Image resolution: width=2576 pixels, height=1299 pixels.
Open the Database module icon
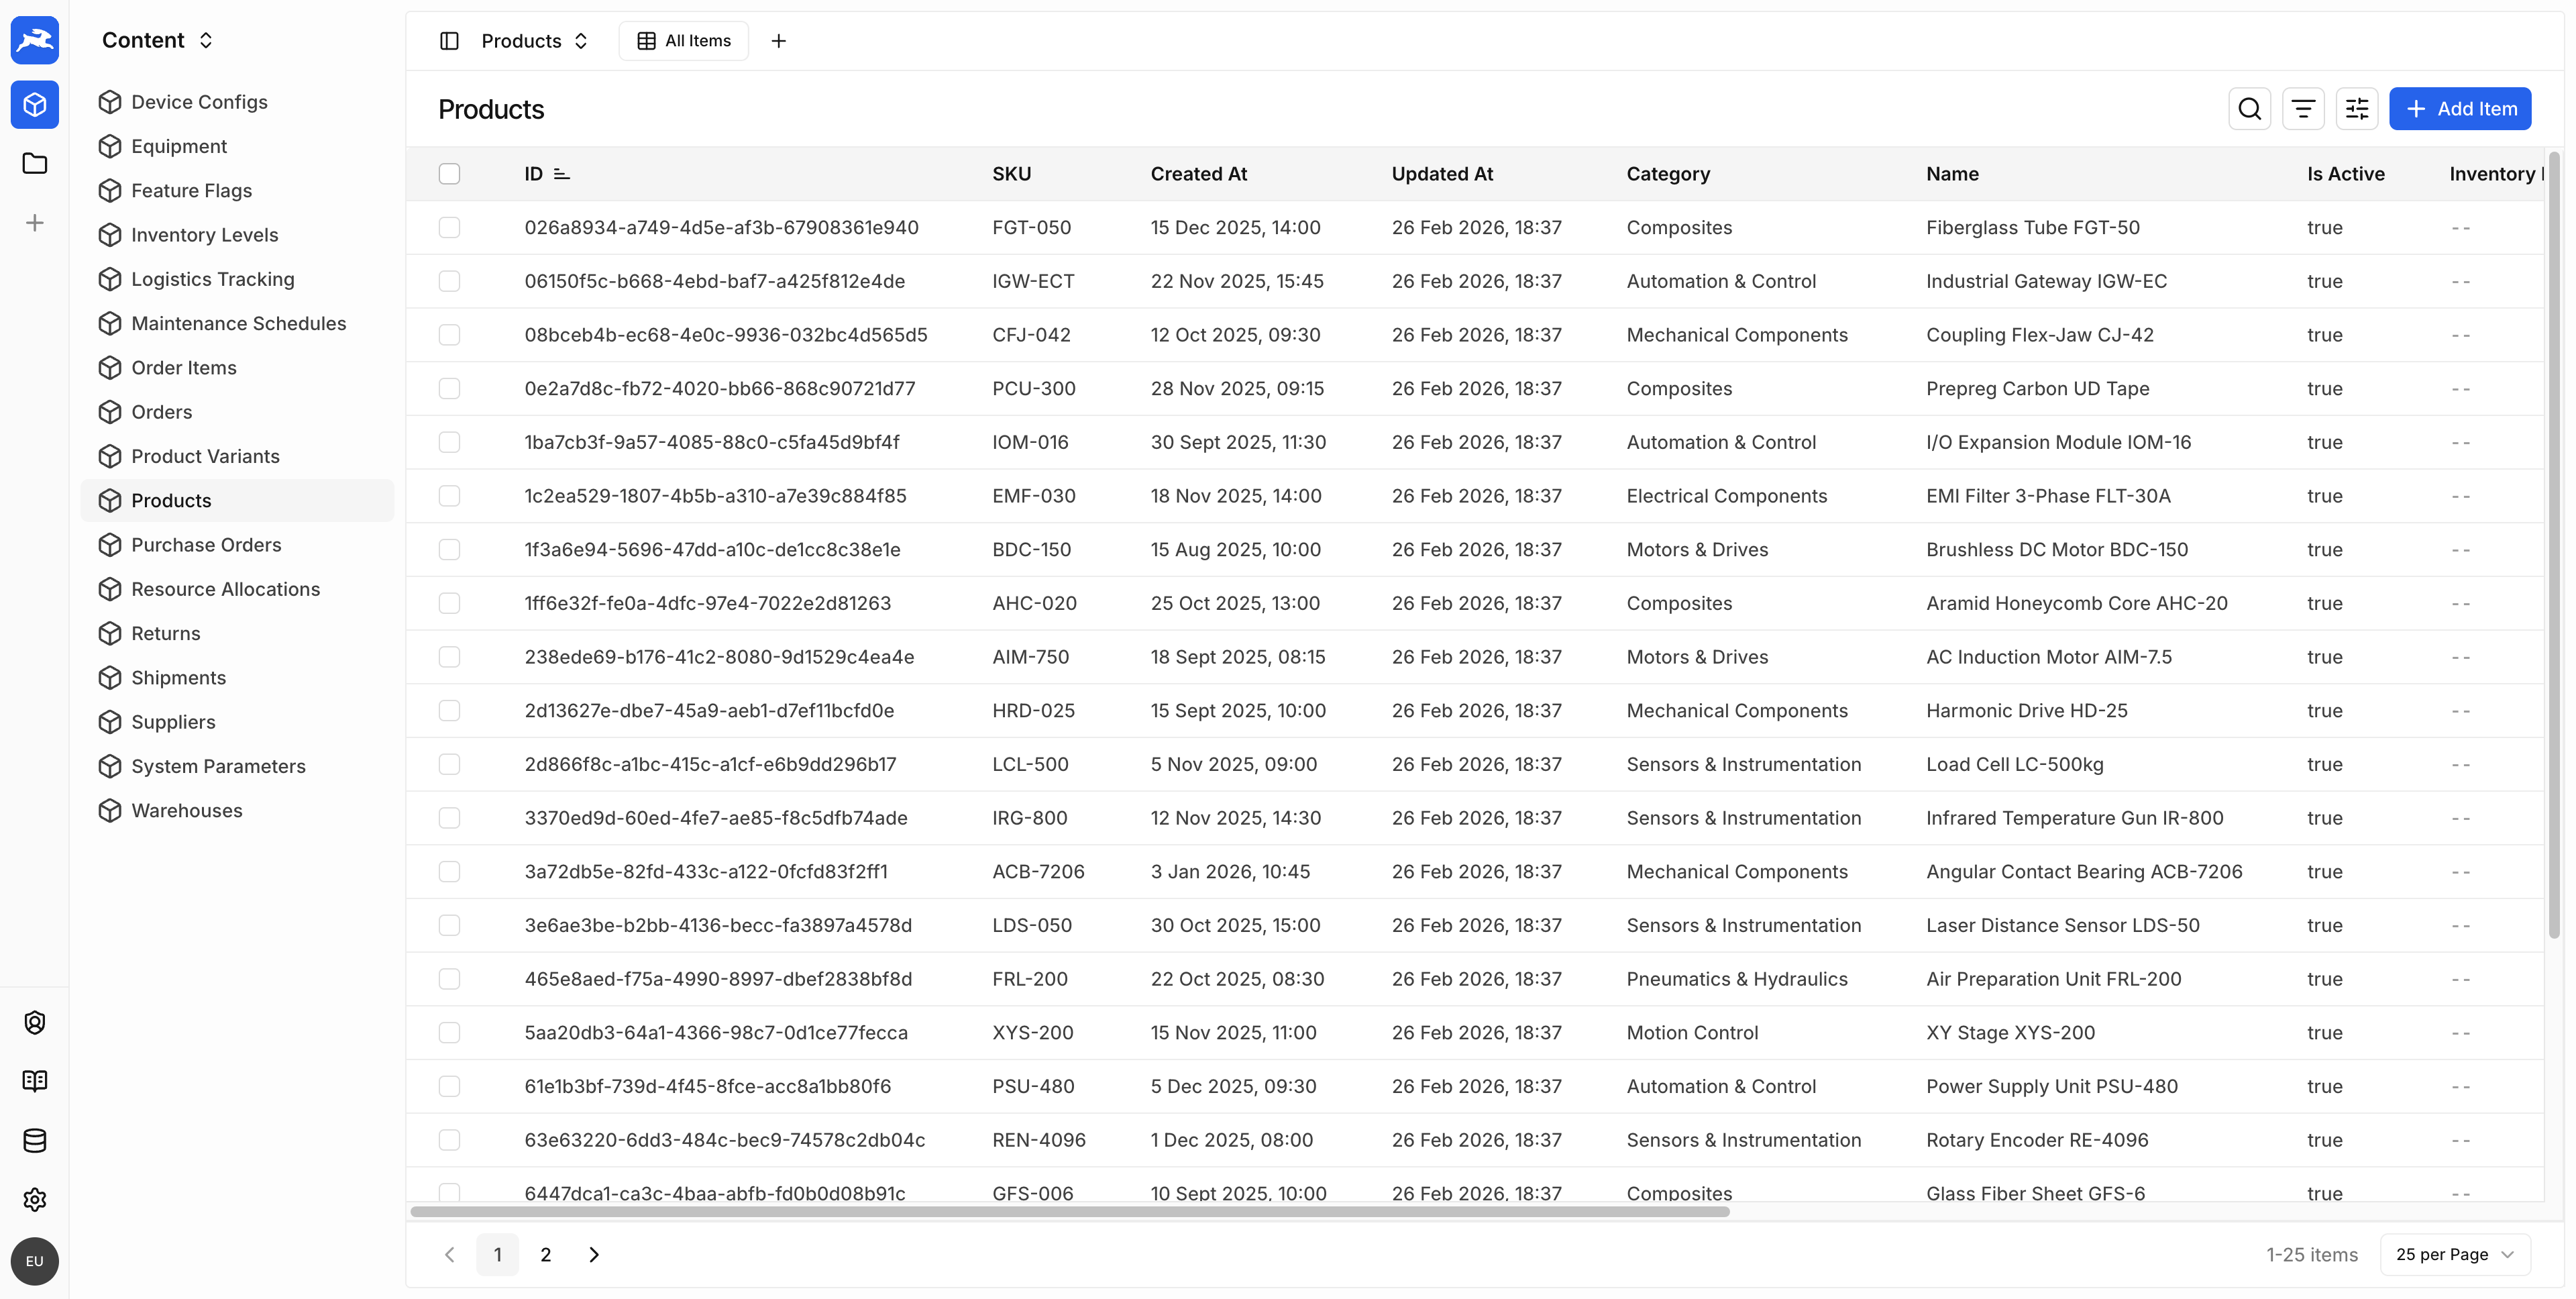(x=35, y=1140)
